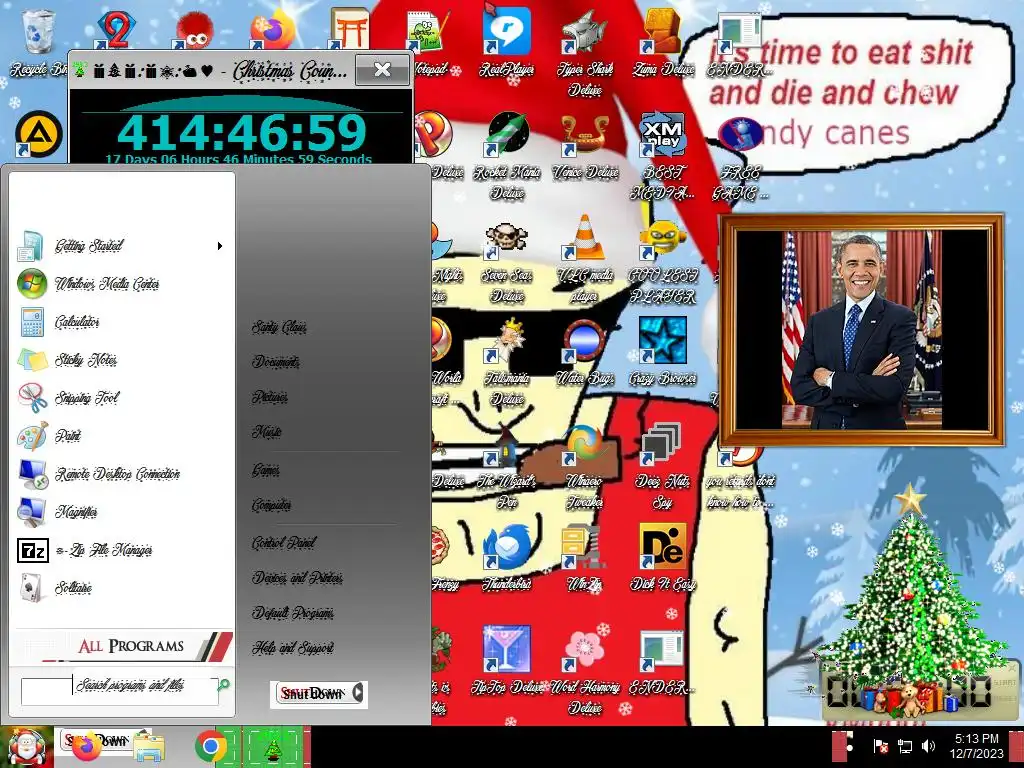Open Help and Support link
The image size is (1024, 768).
point(293,648)
